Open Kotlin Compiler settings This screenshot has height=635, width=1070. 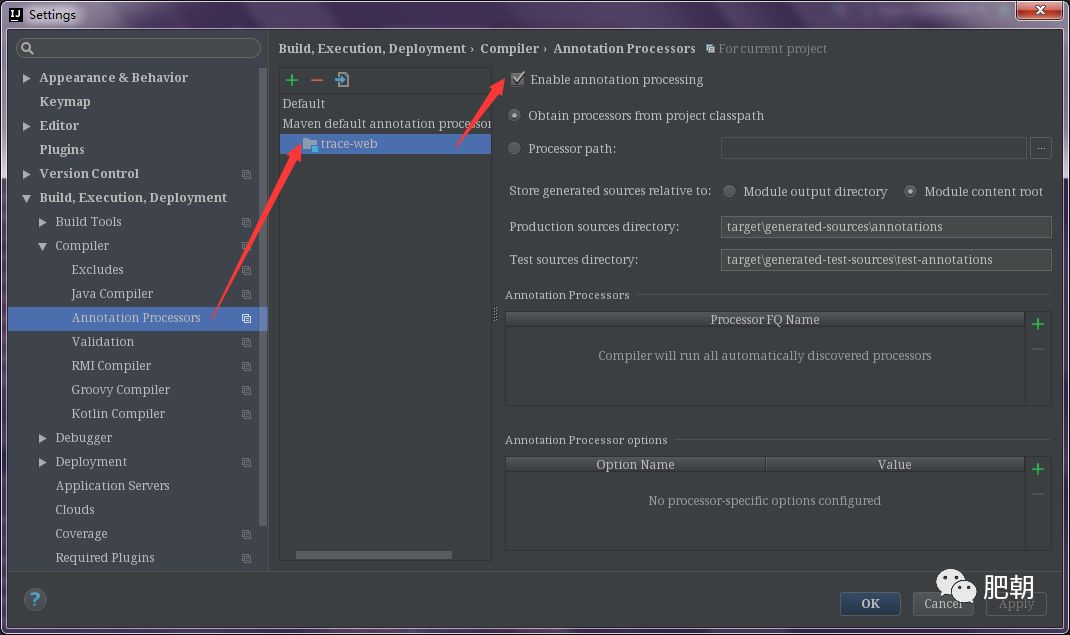pyautogui.click(x=118, y=413)
